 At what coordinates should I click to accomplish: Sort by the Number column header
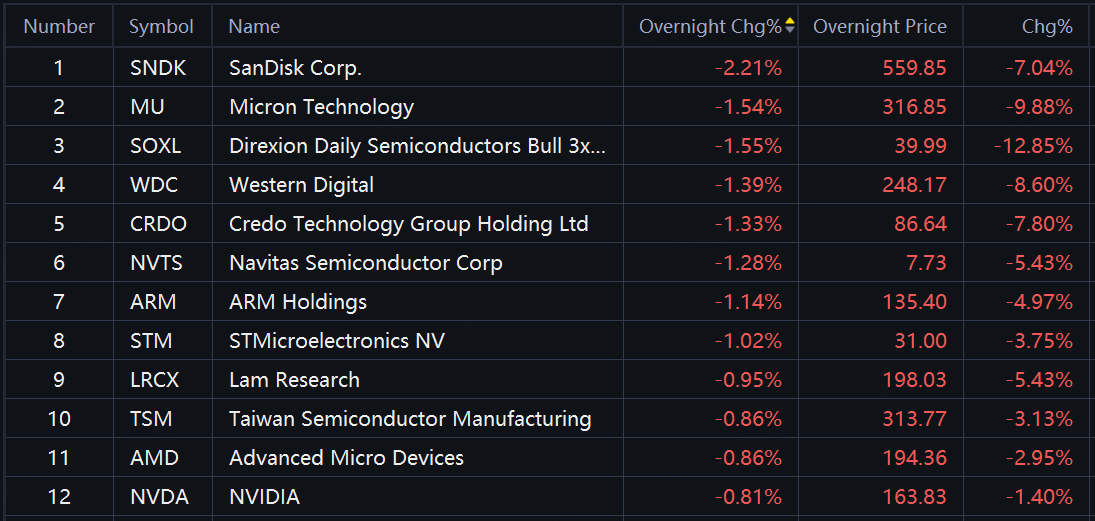(59, 27)
